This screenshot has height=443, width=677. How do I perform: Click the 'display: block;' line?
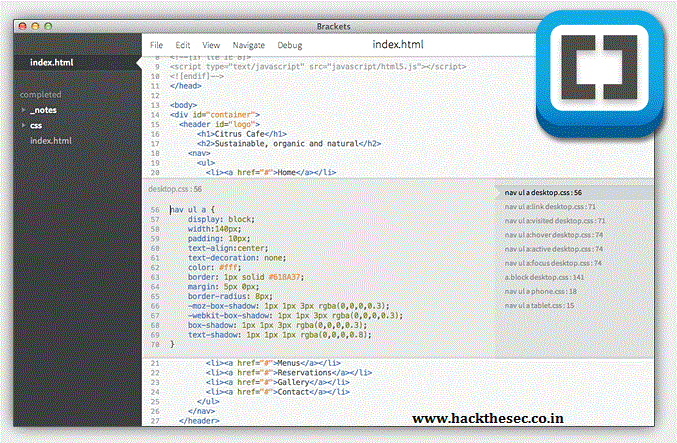tap(221, 219)
